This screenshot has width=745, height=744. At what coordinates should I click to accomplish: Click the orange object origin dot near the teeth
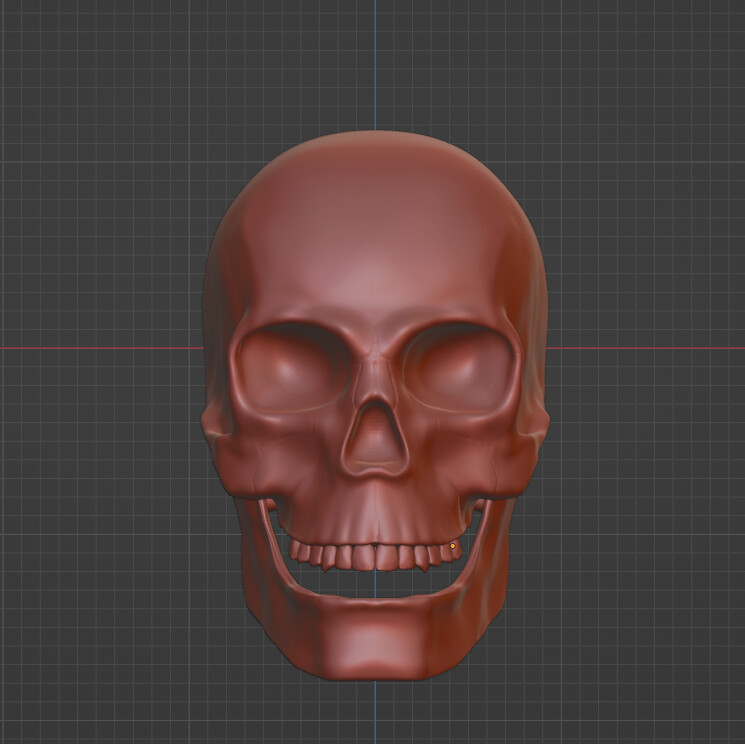[453, 546]
